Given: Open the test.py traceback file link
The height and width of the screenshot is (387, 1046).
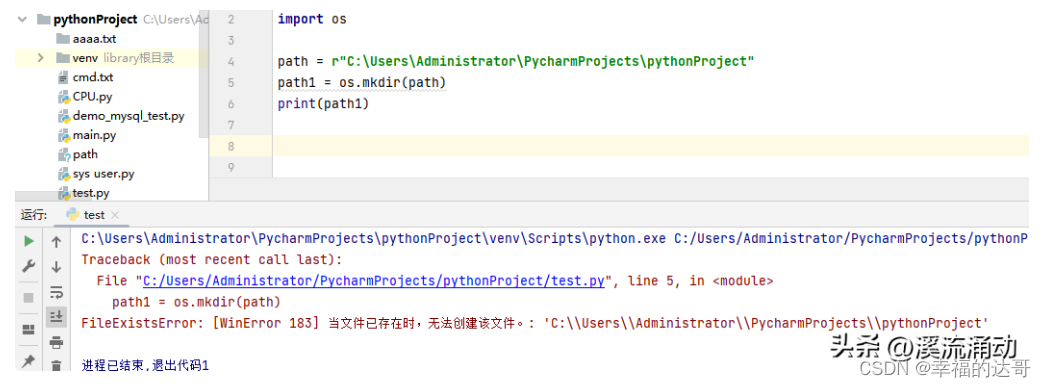Looking at the screenshot, I should (x=374, y=282).
